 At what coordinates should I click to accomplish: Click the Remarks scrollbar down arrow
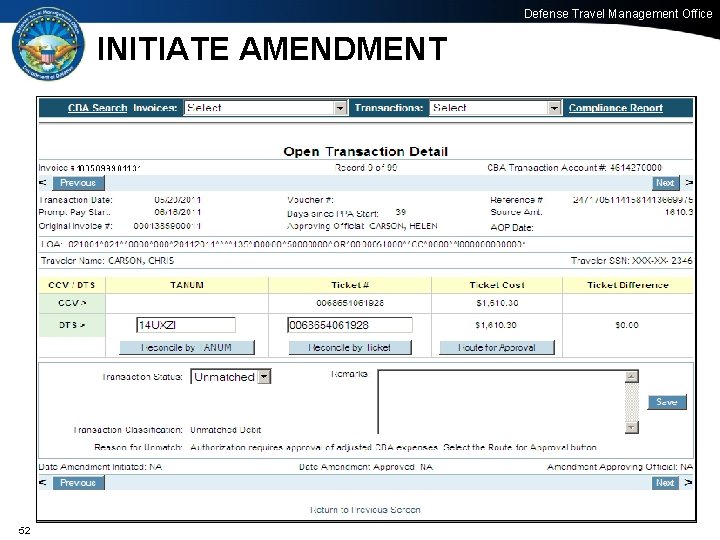click(632, 428)
